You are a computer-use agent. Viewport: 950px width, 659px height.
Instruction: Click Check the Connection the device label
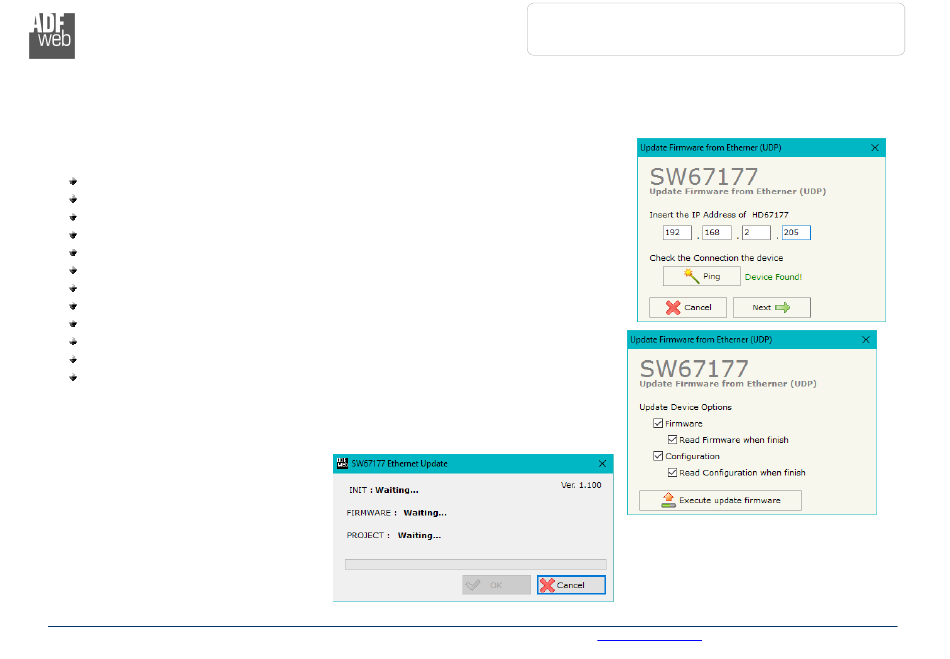(716, 258)
